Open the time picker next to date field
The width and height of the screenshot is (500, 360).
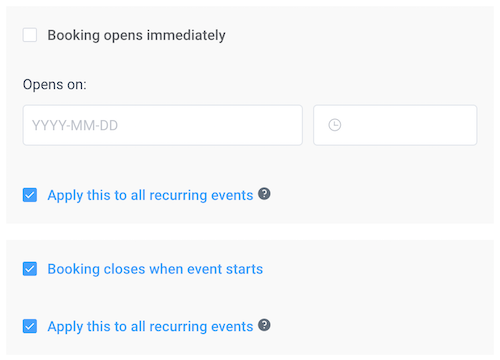pyautogui.click(x=395, y=125)
